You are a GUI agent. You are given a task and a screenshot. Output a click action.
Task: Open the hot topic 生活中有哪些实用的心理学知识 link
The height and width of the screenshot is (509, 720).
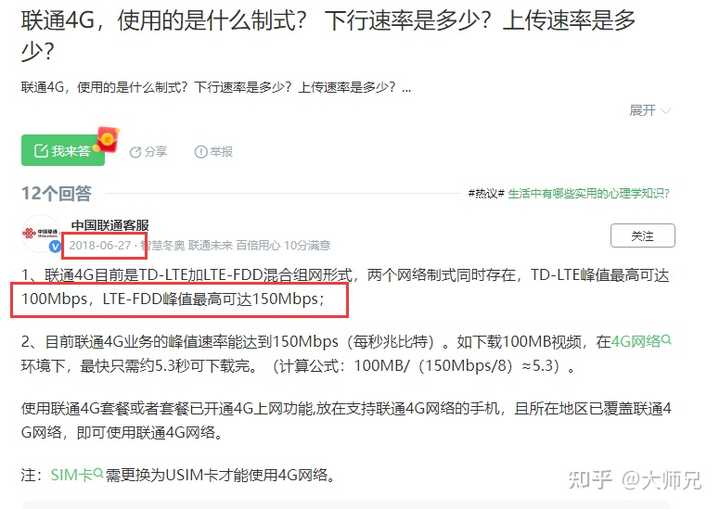[x=589, y=193]
